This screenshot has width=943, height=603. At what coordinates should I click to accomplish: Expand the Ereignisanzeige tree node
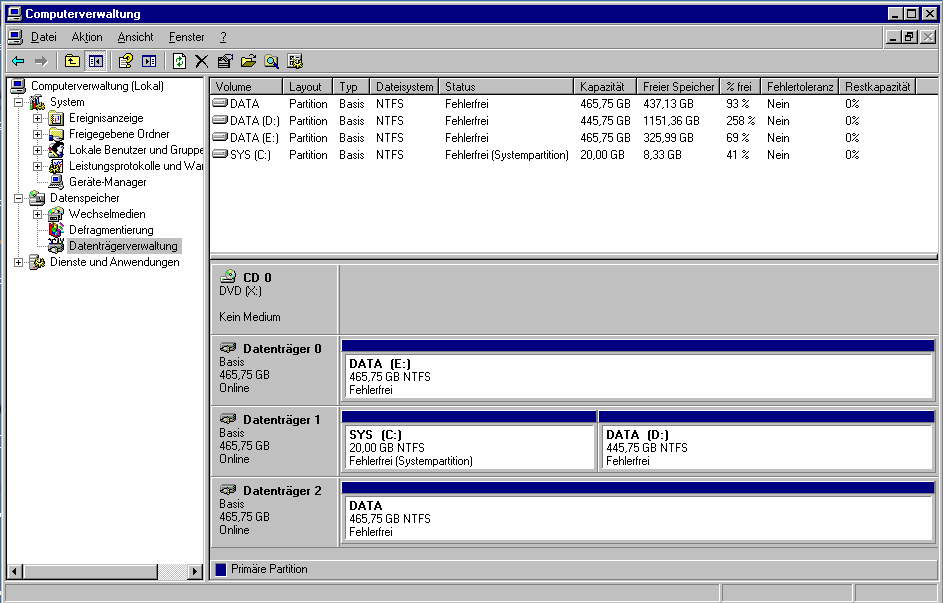pyautogui.click(x=37, y=118)
